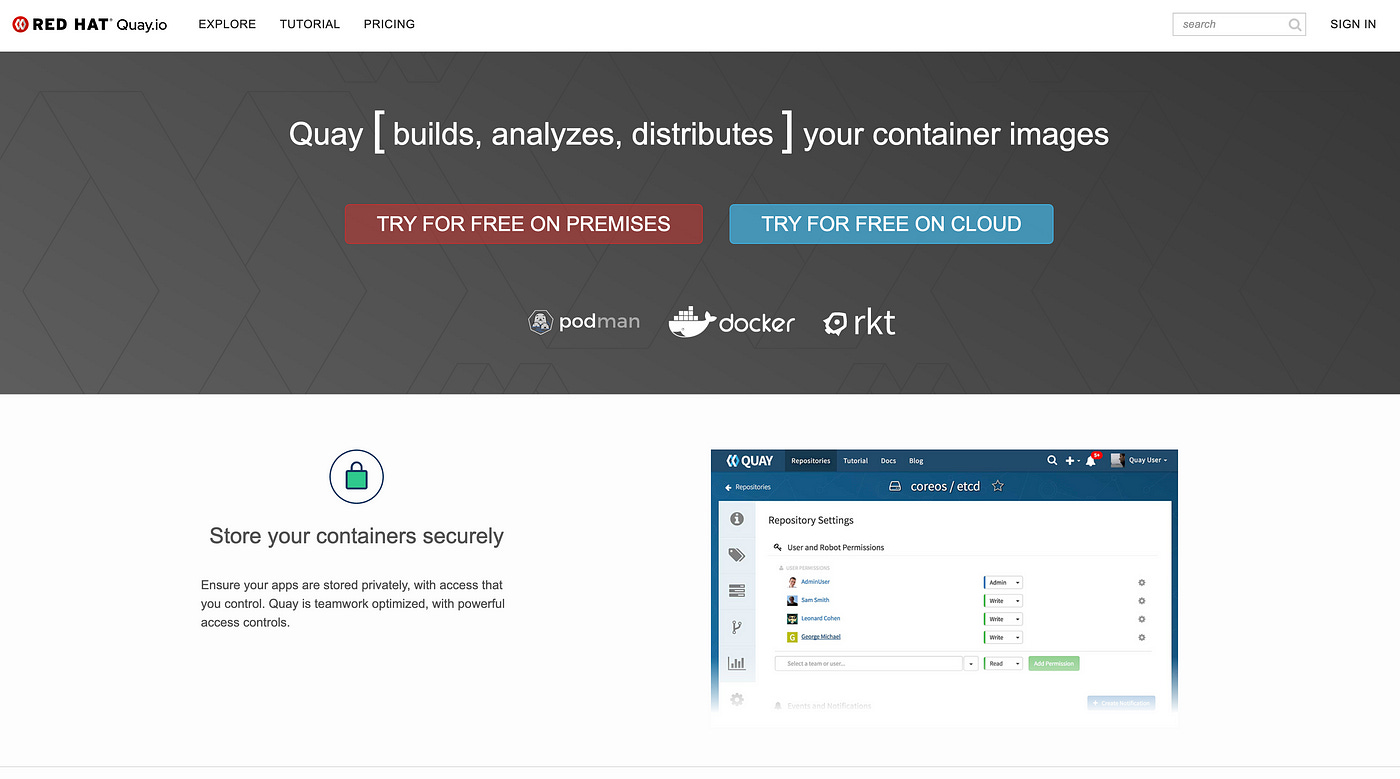Click TRY FOR FREE ON PREMISES button
Screen dimensions: 1400x779
pyautogui.click(x=524, y=224)
